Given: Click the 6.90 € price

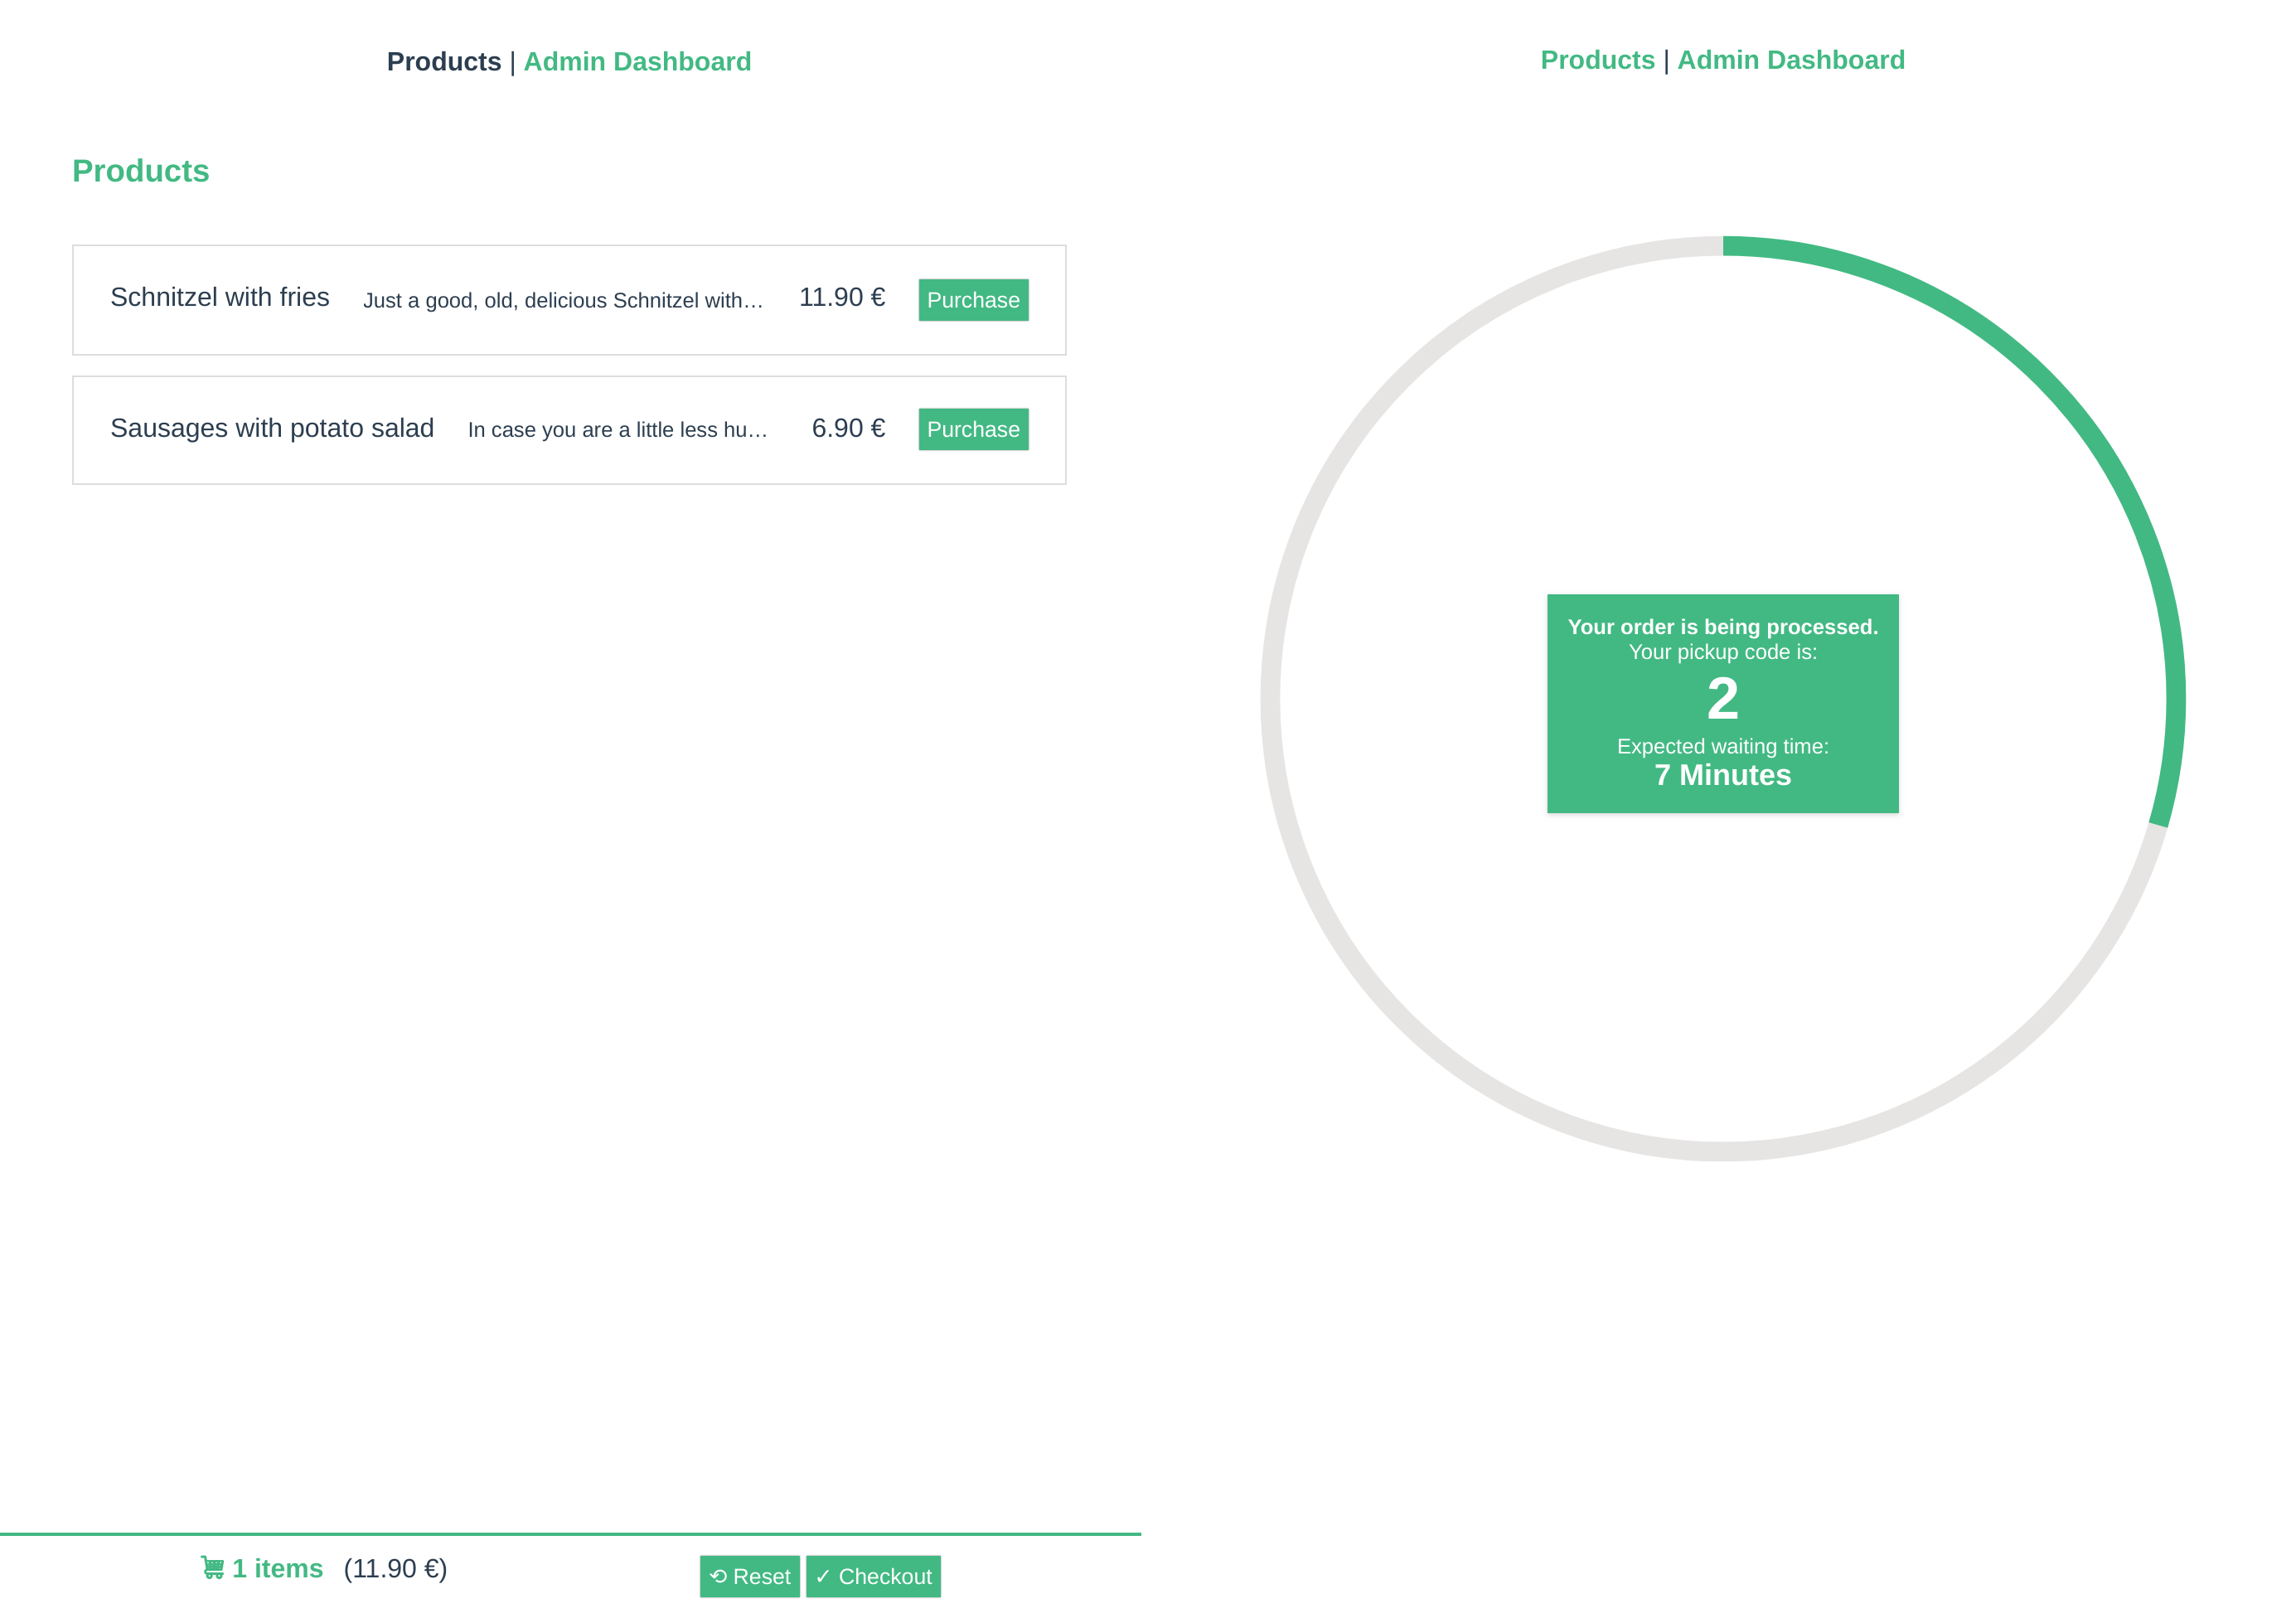Looking at the screenshot, I should click(848, 428).
